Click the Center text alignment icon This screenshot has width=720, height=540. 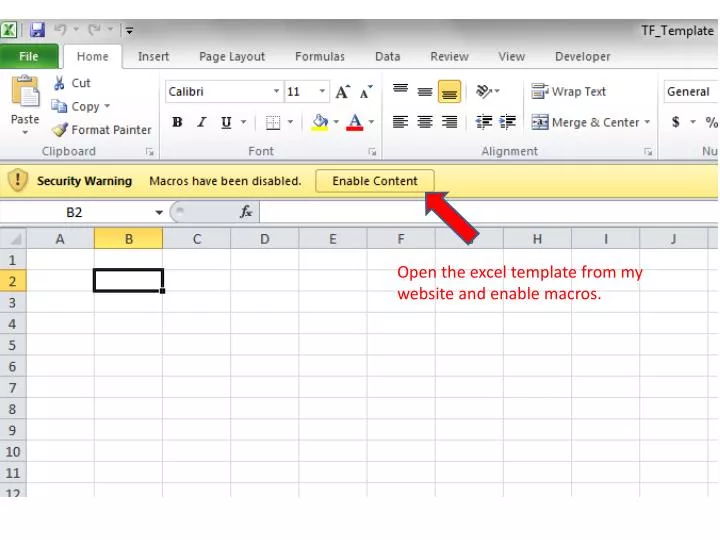tap(425, 122)
